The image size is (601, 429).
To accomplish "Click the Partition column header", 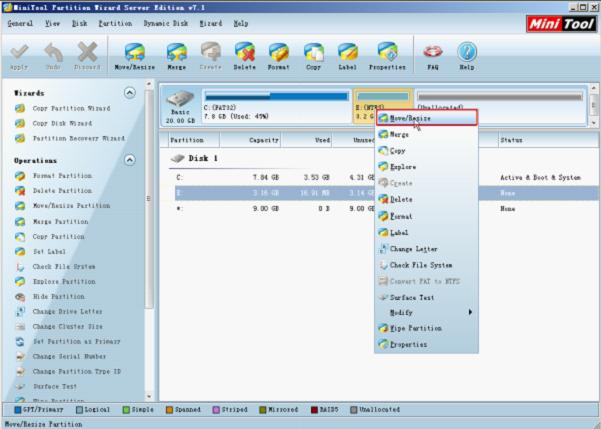I will [194, 140].
